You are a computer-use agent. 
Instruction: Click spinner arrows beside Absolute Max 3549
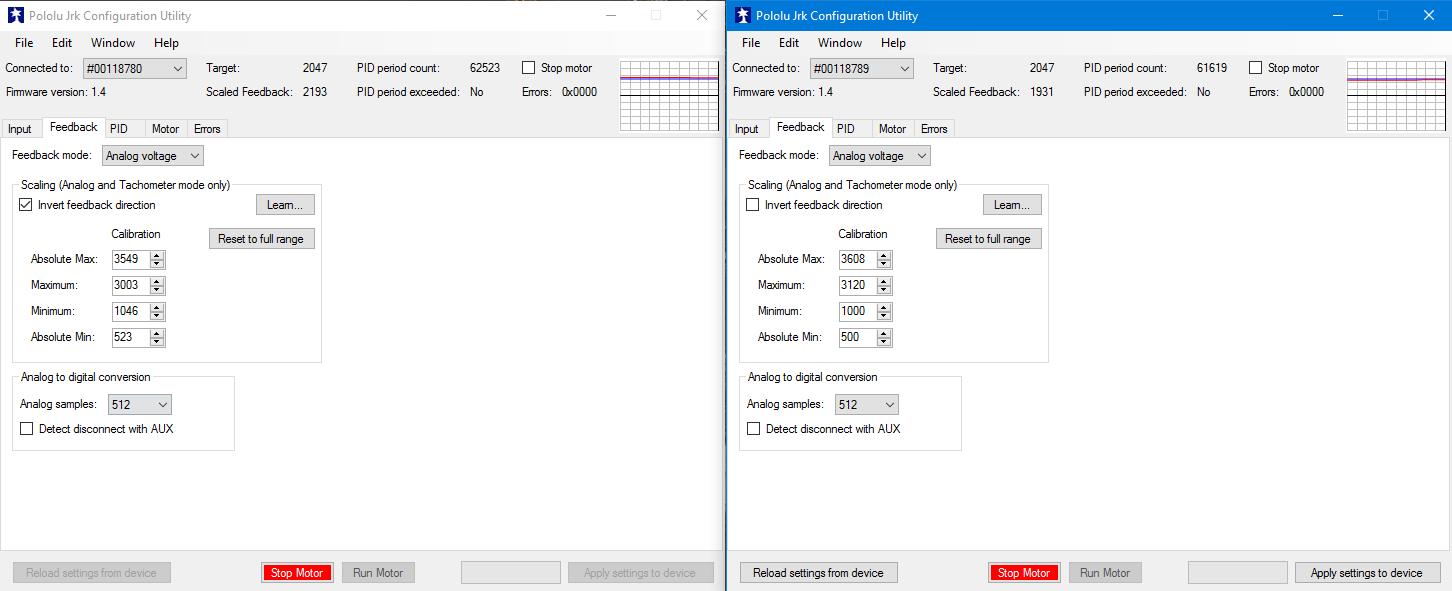click(x=157, y=259)
